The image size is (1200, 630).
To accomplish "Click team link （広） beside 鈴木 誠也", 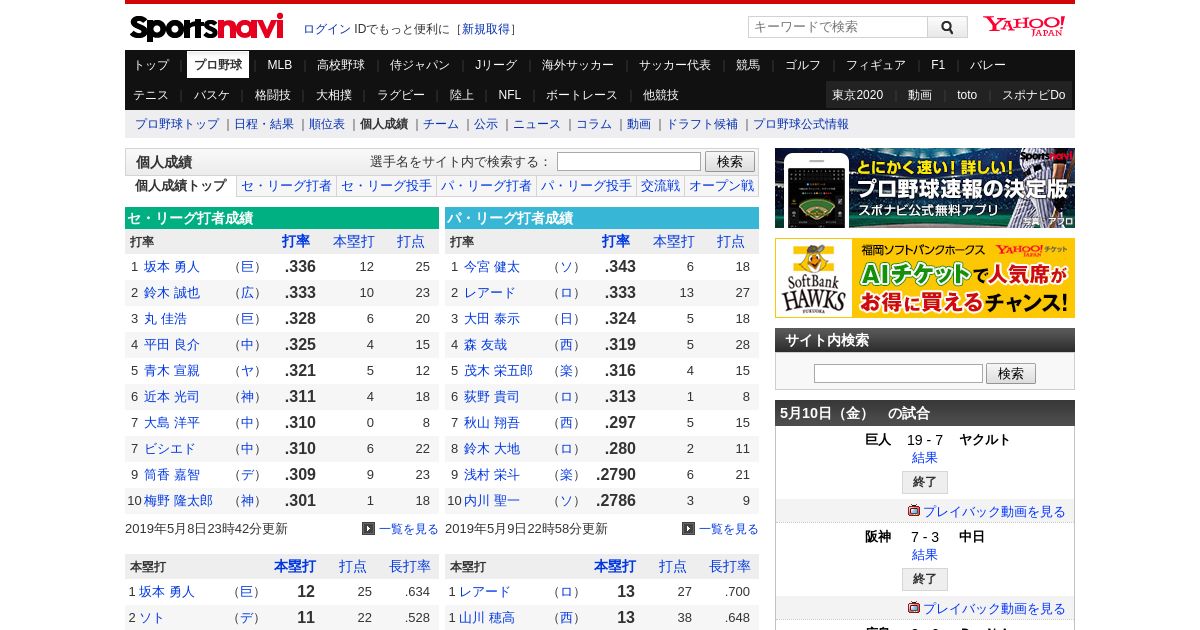I will click(x=248, y=293).
